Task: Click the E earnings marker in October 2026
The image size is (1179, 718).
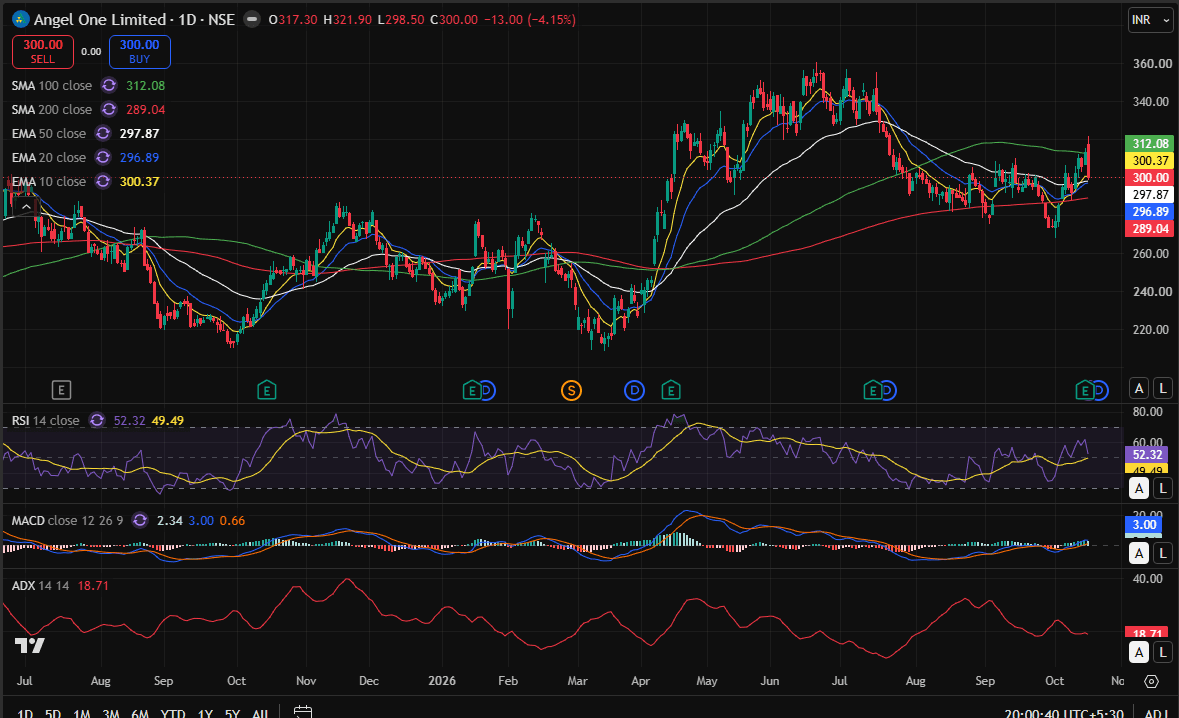Action: 1084,390
